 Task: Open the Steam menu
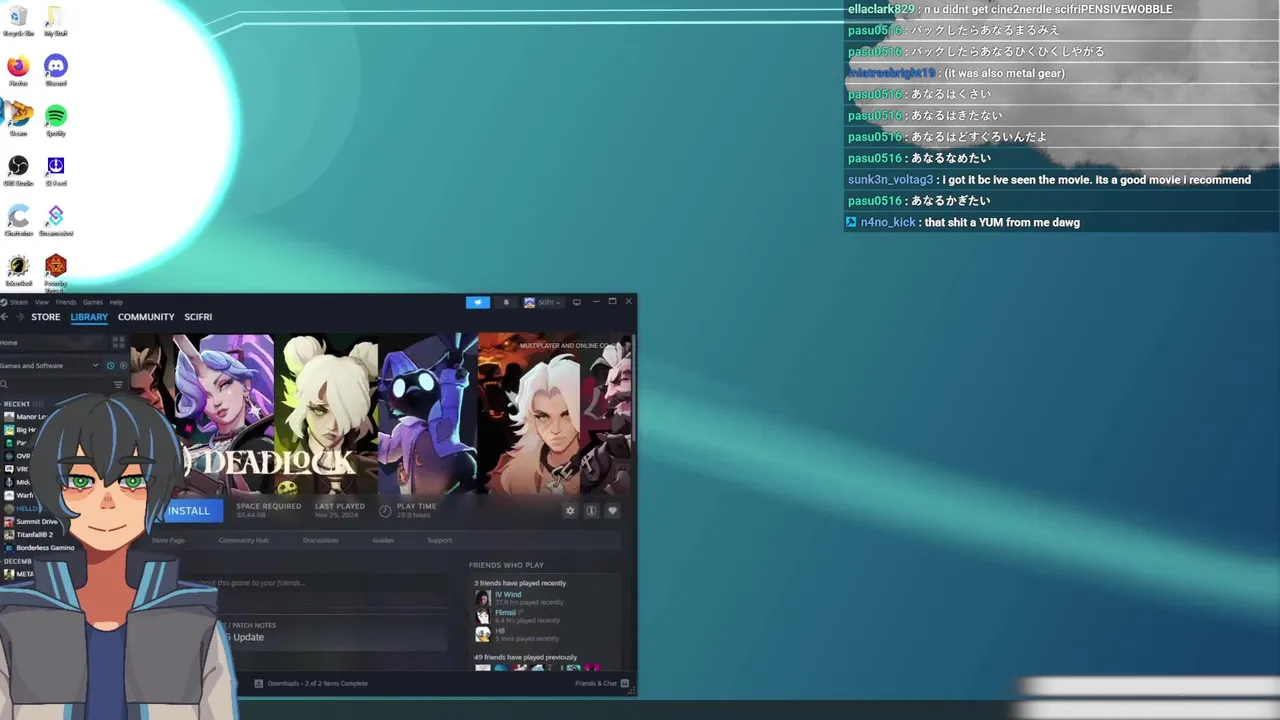tap(17, 302)
